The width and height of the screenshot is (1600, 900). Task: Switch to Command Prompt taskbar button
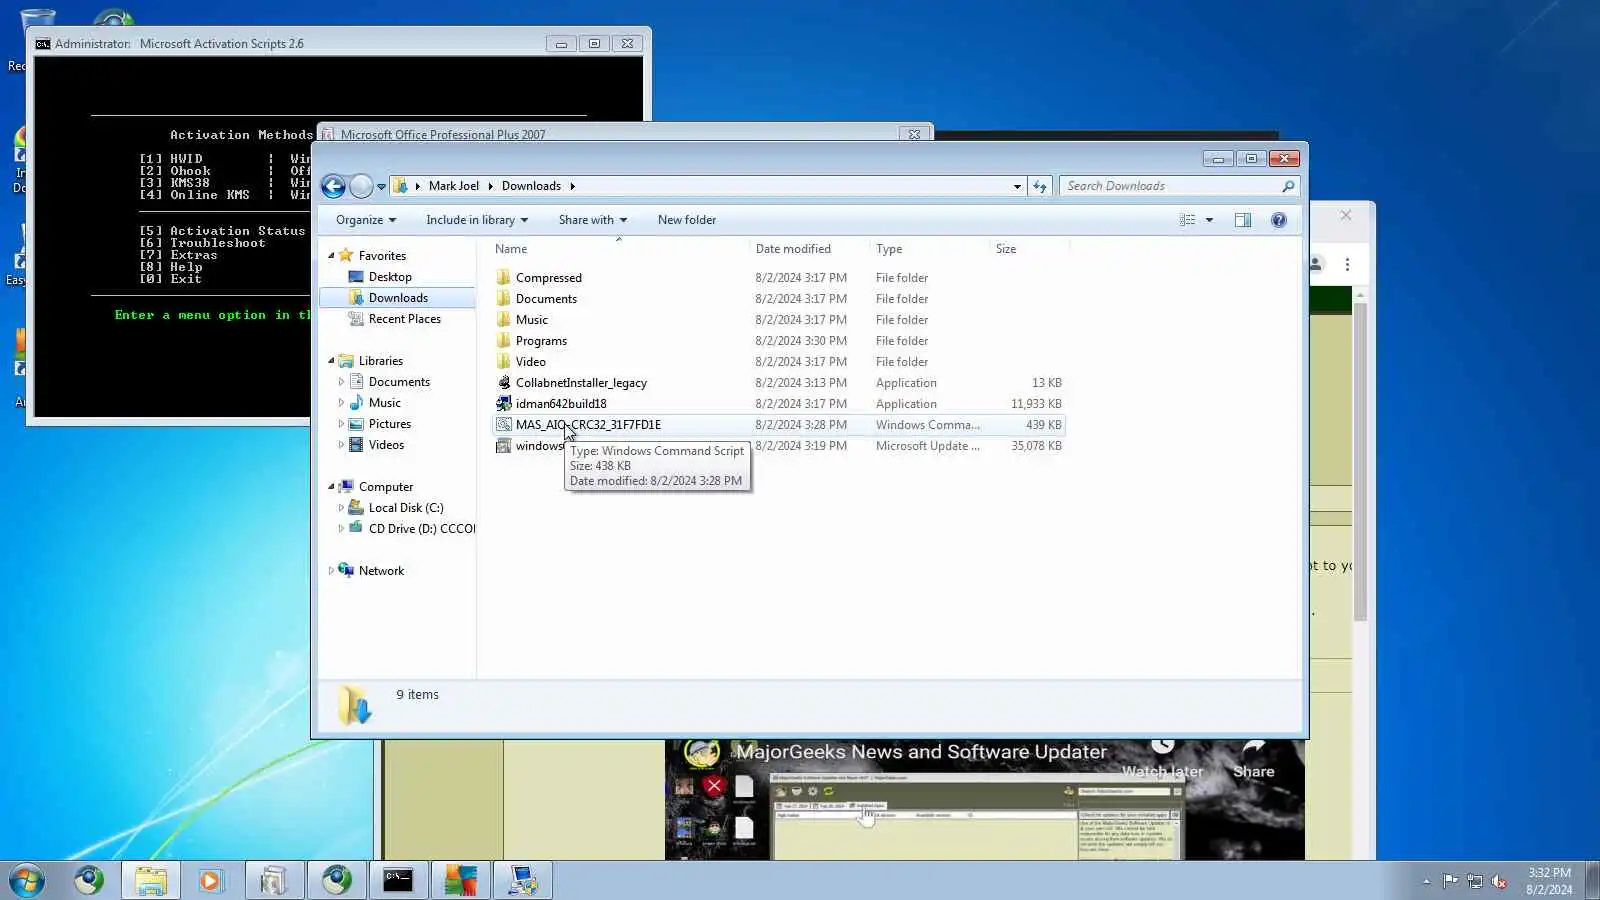tap(398, 881)
